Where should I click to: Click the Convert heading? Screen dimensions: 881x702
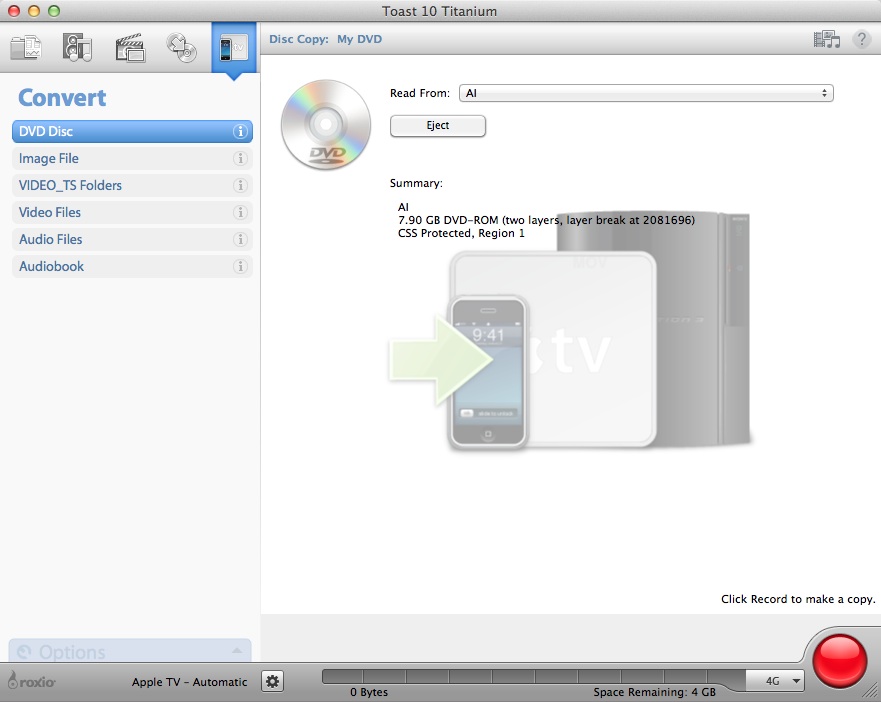[x=62, y=98]
